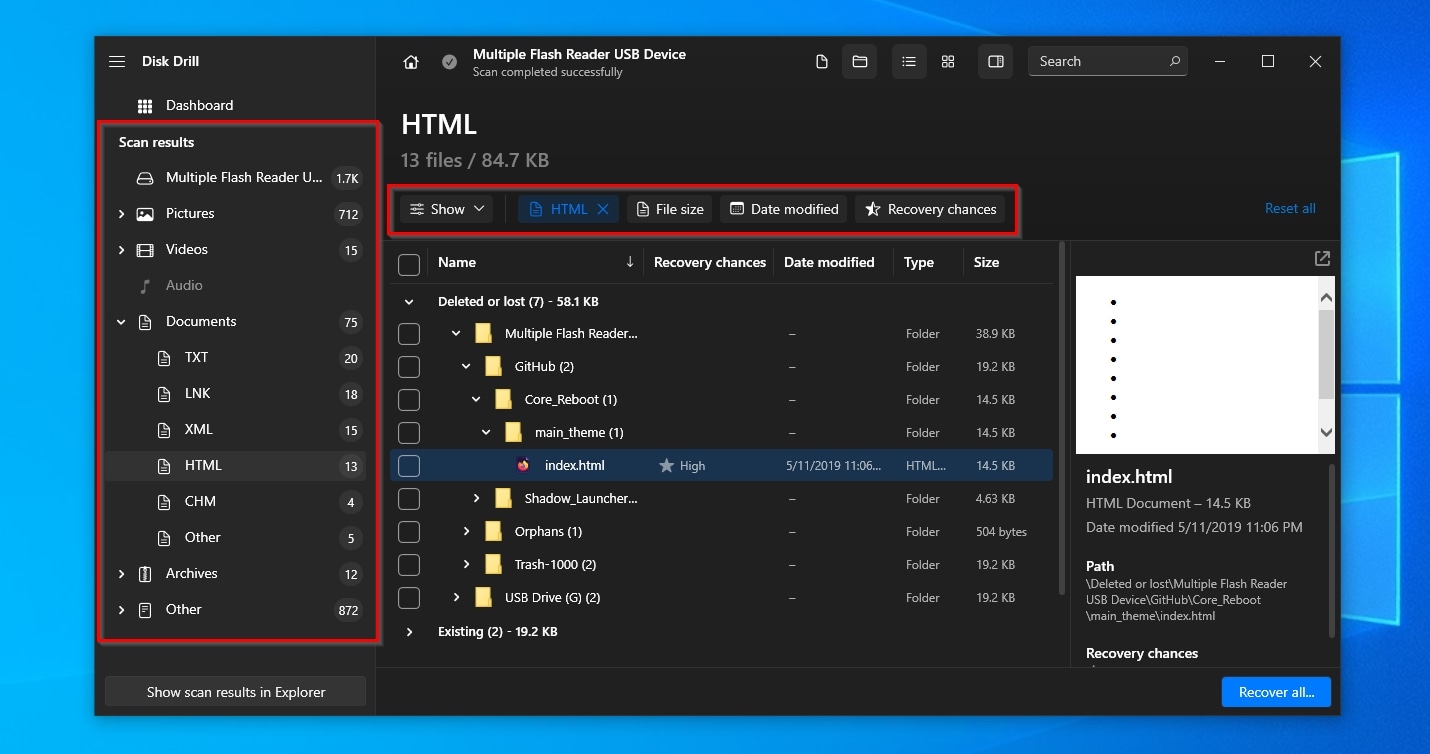Image resolution: width=1430 pixels, height=754 pixels.
Task: Sort by the Size column header
Action: [x=986, y=262]
